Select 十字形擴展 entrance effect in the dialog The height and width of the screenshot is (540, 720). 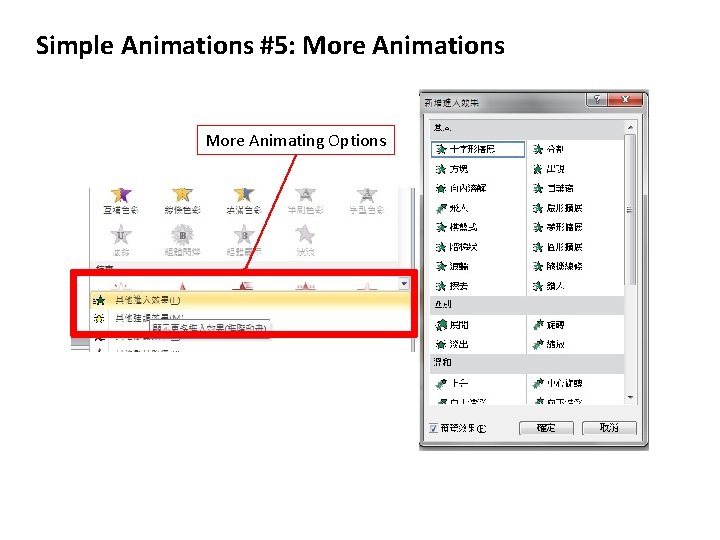coord(478,149)
